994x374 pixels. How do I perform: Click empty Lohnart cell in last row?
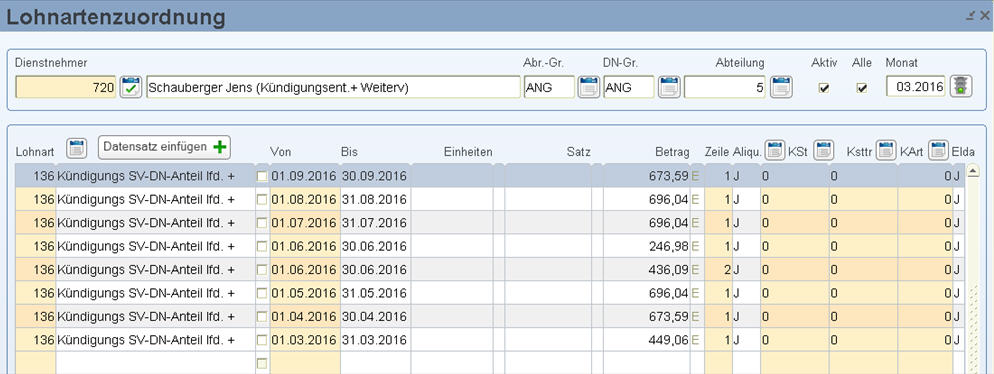point(36,363)
